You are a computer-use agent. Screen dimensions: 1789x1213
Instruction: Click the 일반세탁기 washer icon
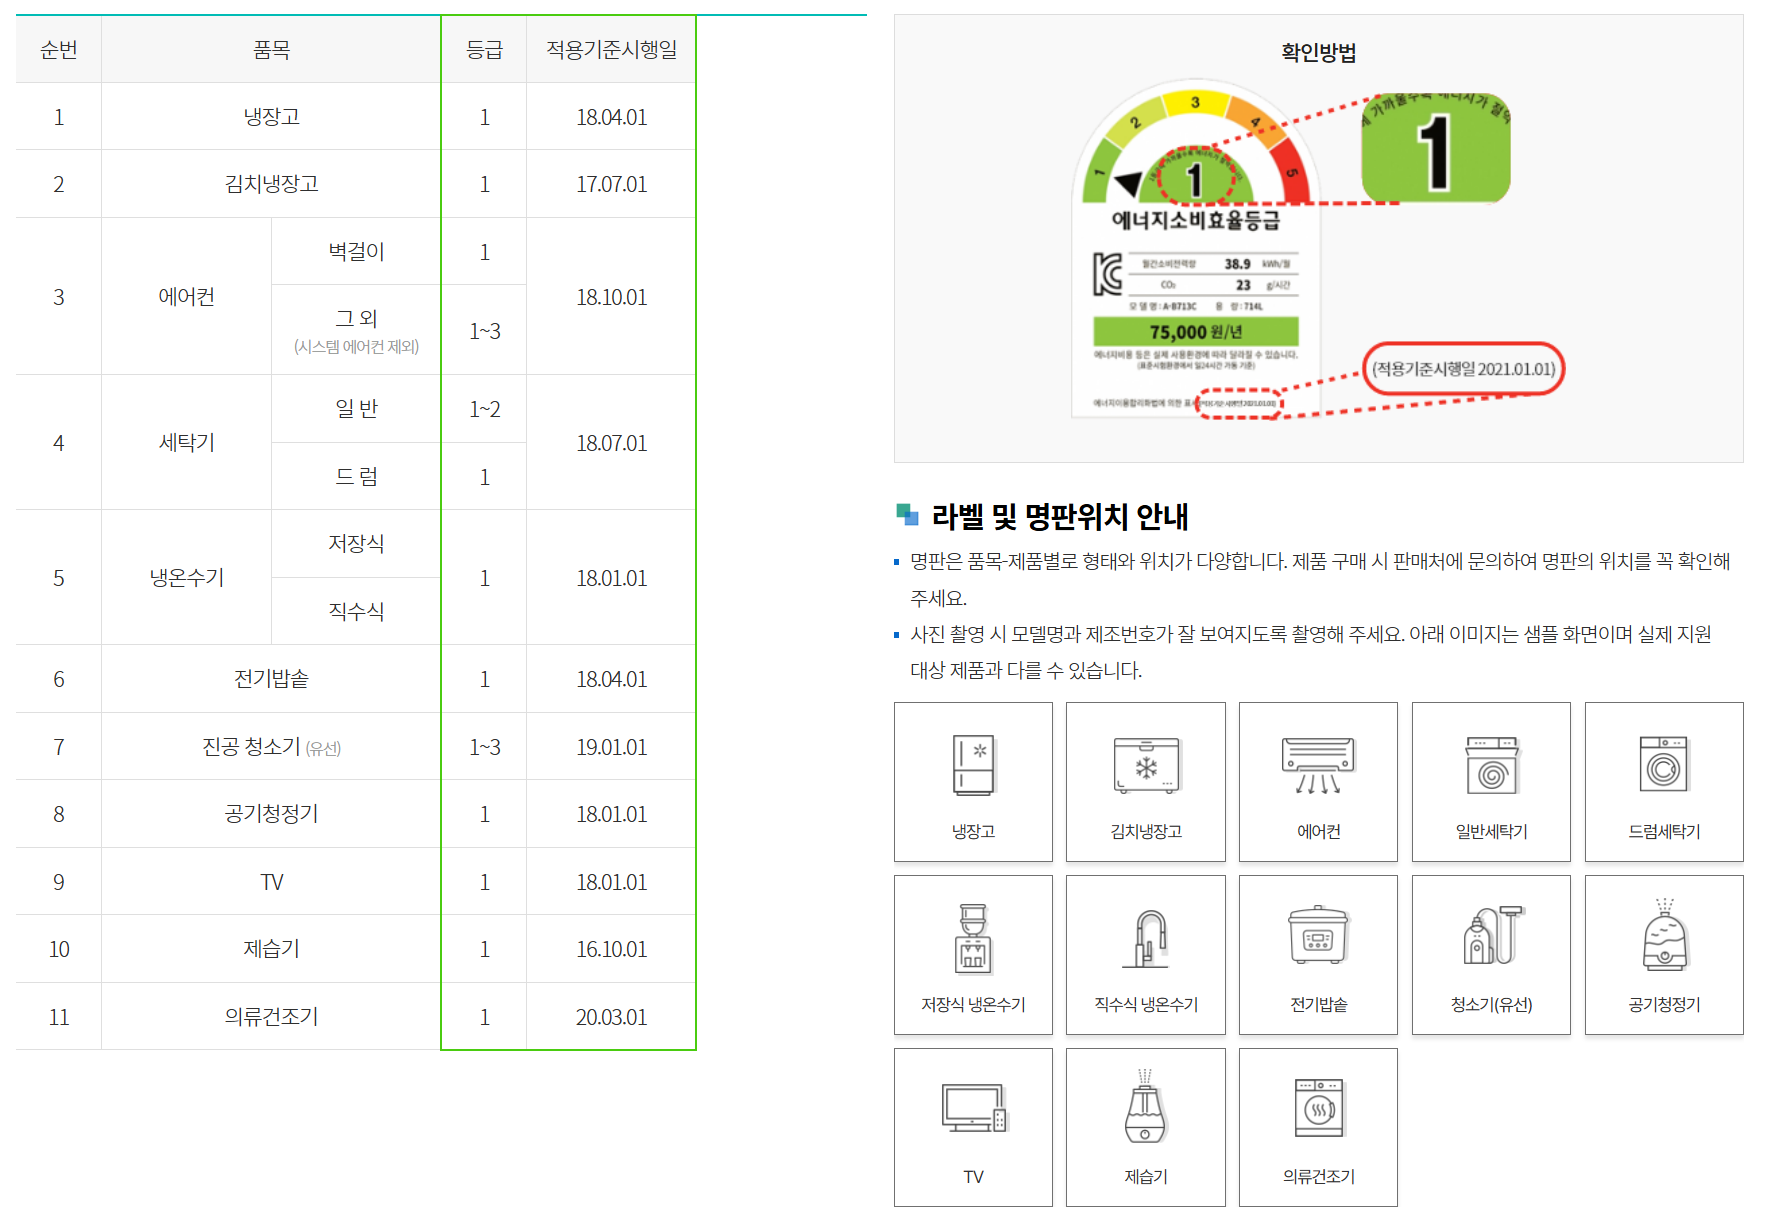pos(1491,780)
